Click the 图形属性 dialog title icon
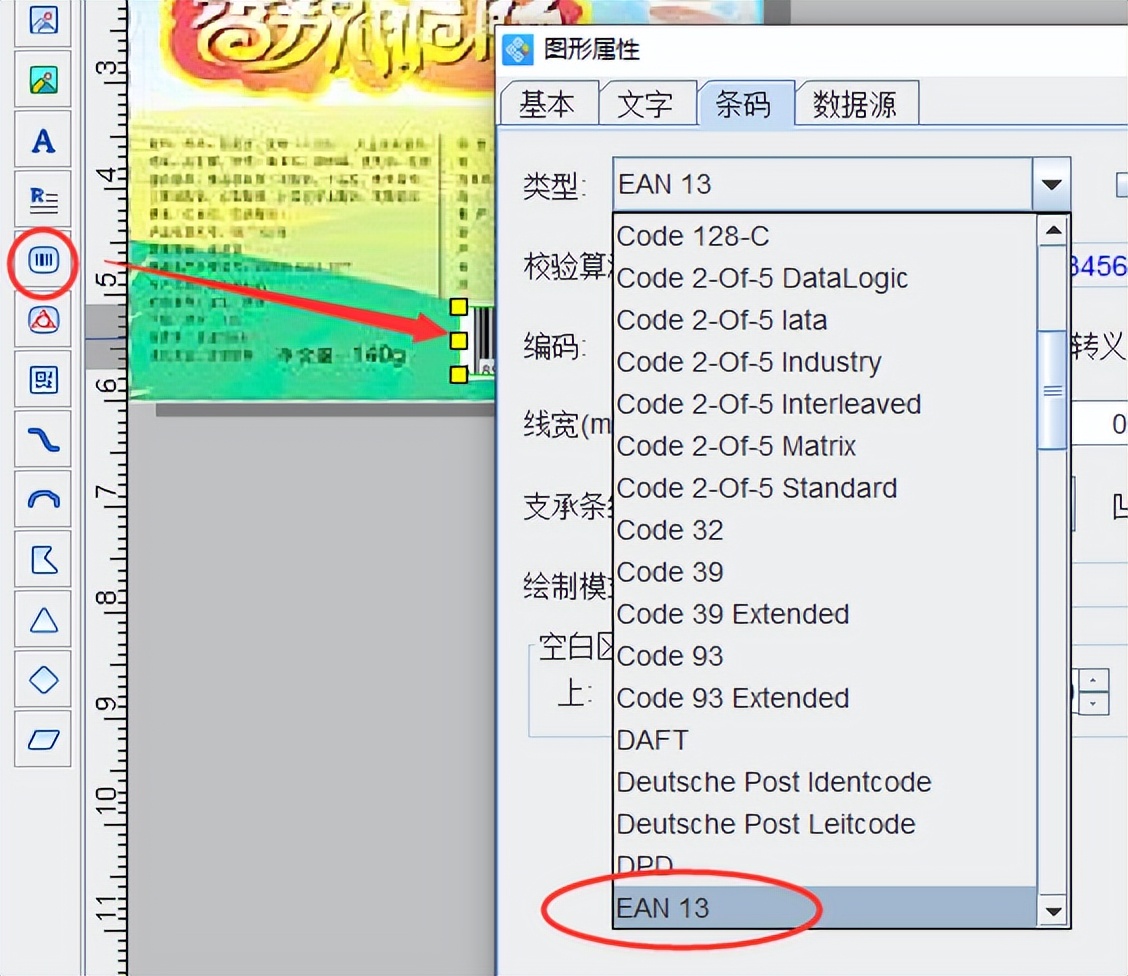1128x976 pixels. point(517,50)
